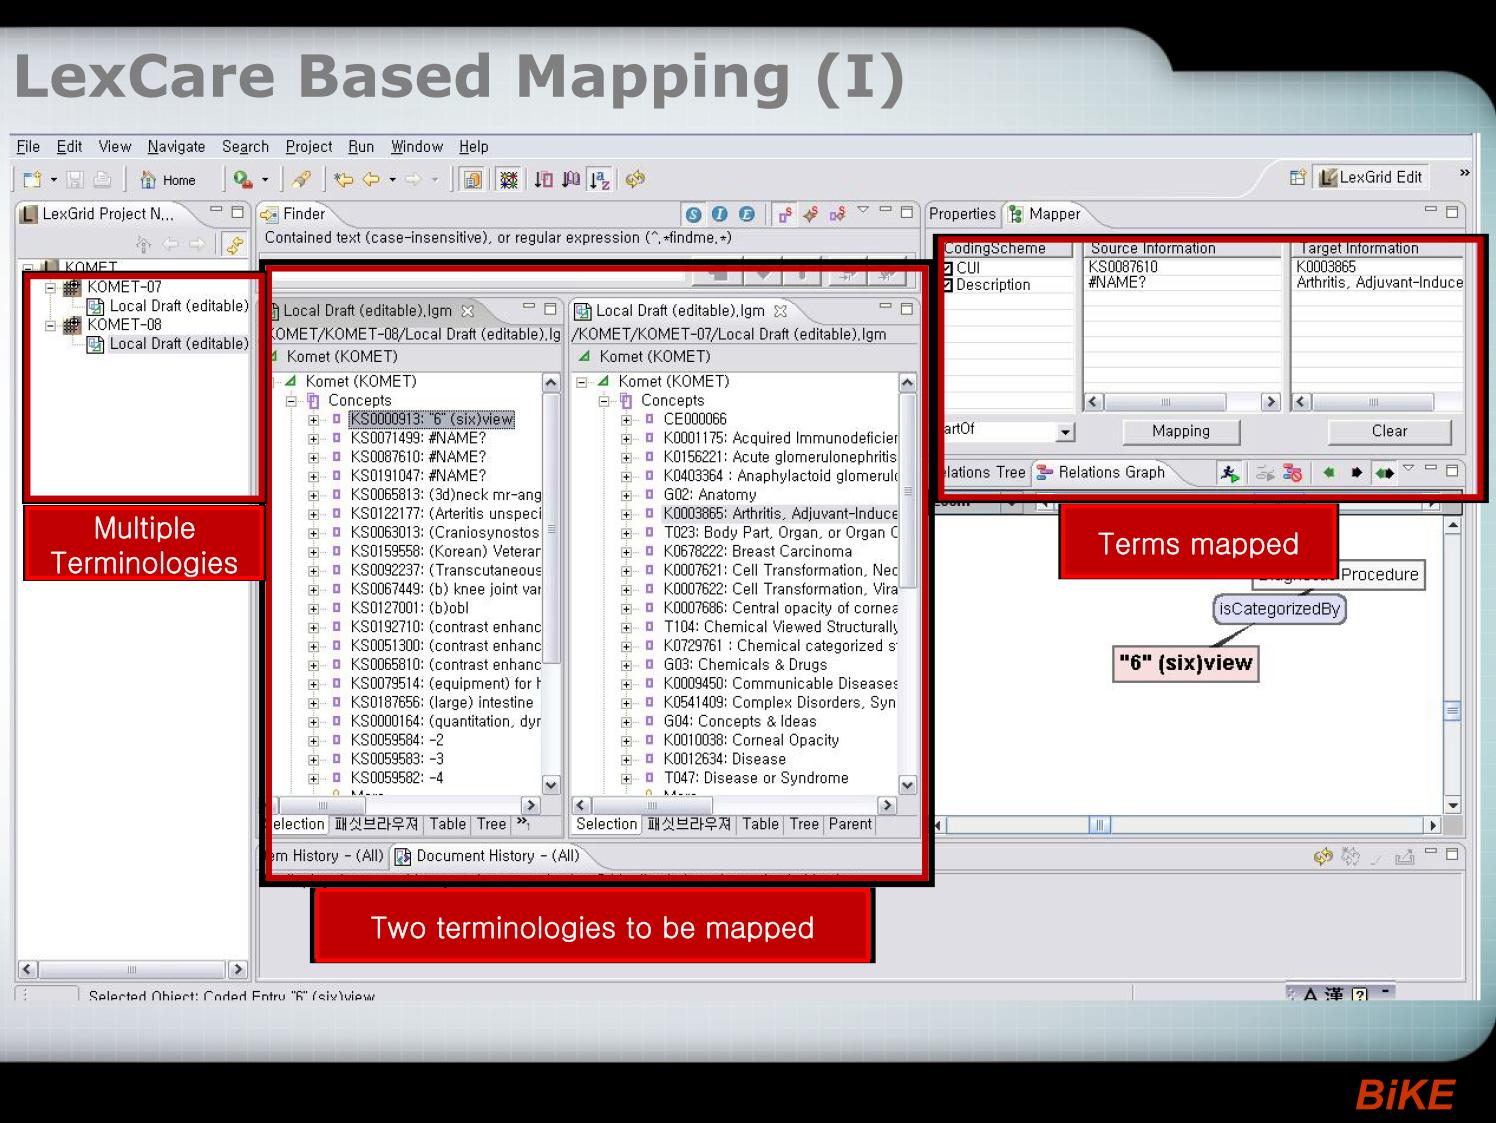The height and width of the screenshot is (1123, 1496).
Task: Click the red-circle cancel relations graph icon
Action: [x=1293, y=473]
